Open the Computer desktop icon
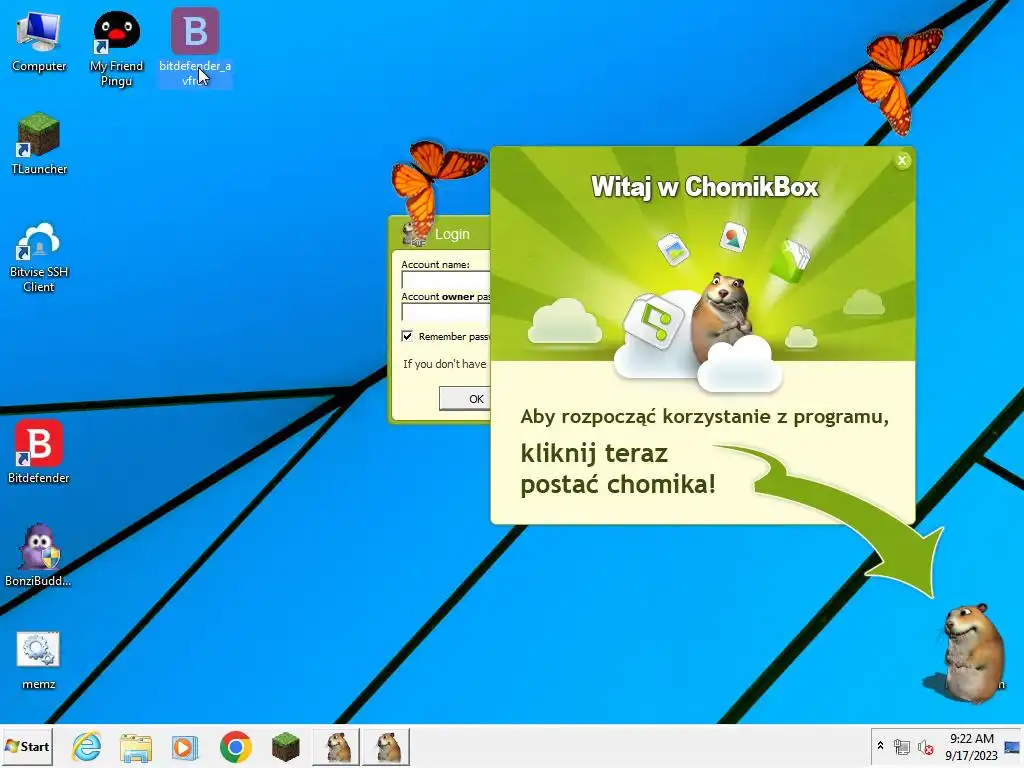 pos(39,42)
